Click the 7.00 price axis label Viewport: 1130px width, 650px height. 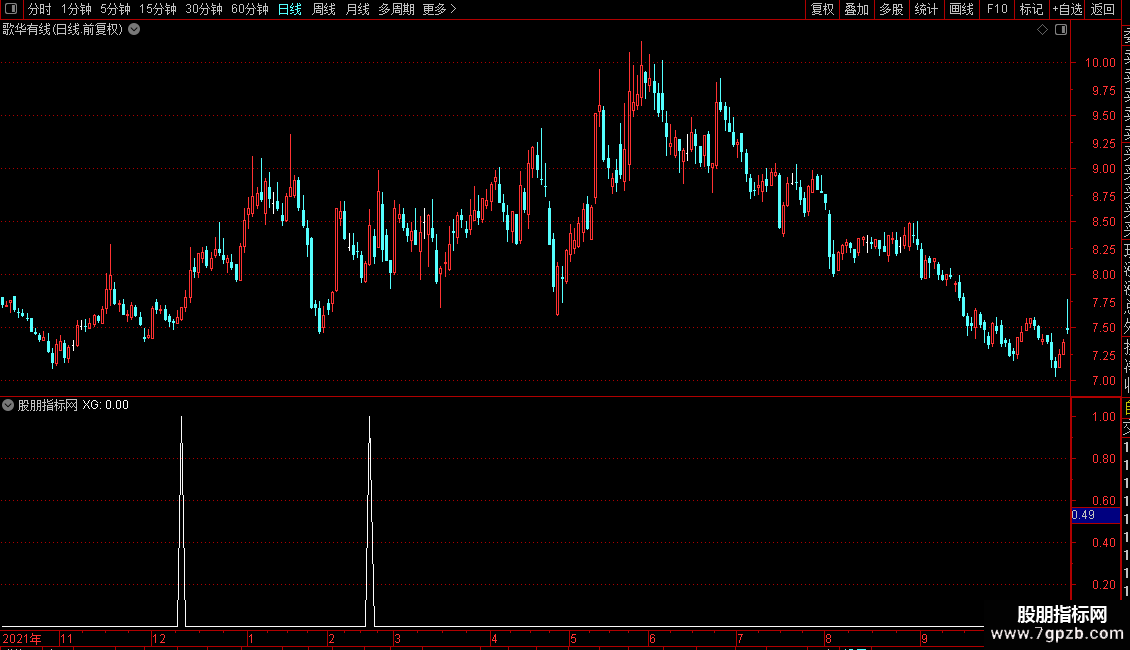click(x=1103, y=380)
